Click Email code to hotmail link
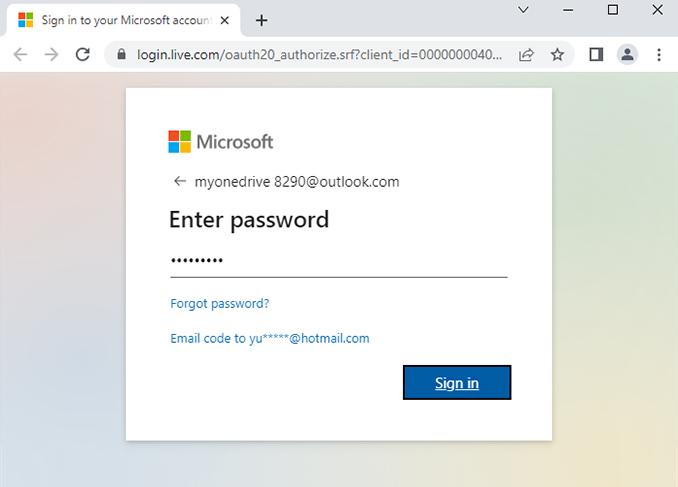The width and height of the screenshot is (678, 487). [x=270, y=338]
